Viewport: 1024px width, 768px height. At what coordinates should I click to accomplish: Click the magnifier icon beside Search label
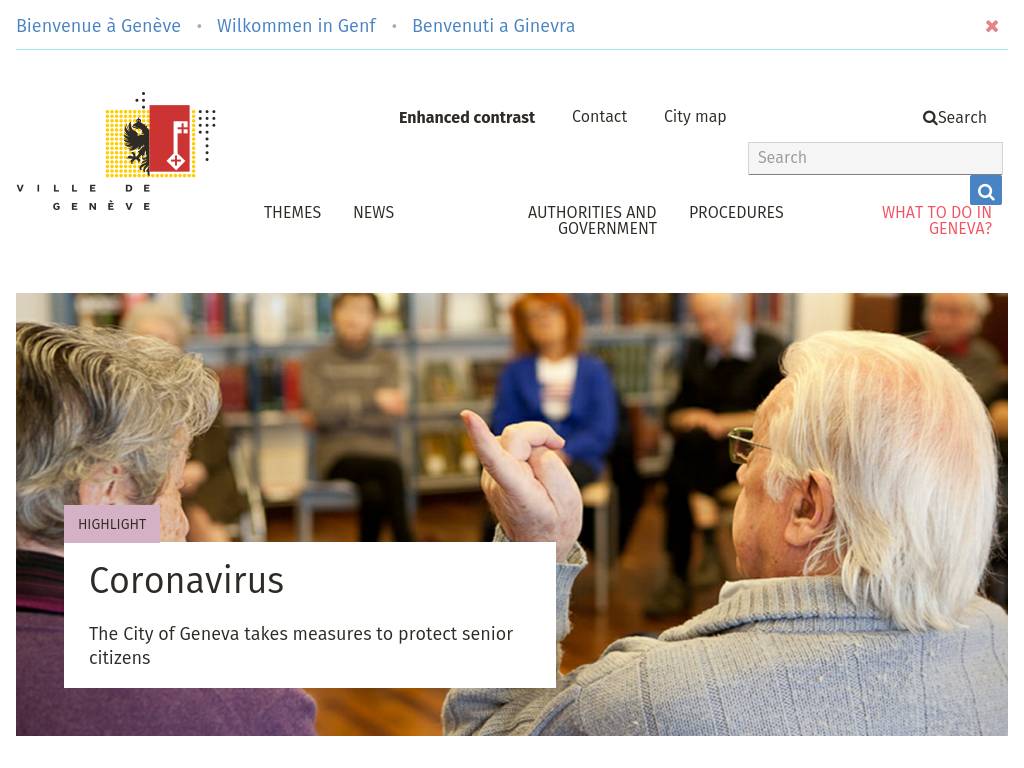coord(929,118)
